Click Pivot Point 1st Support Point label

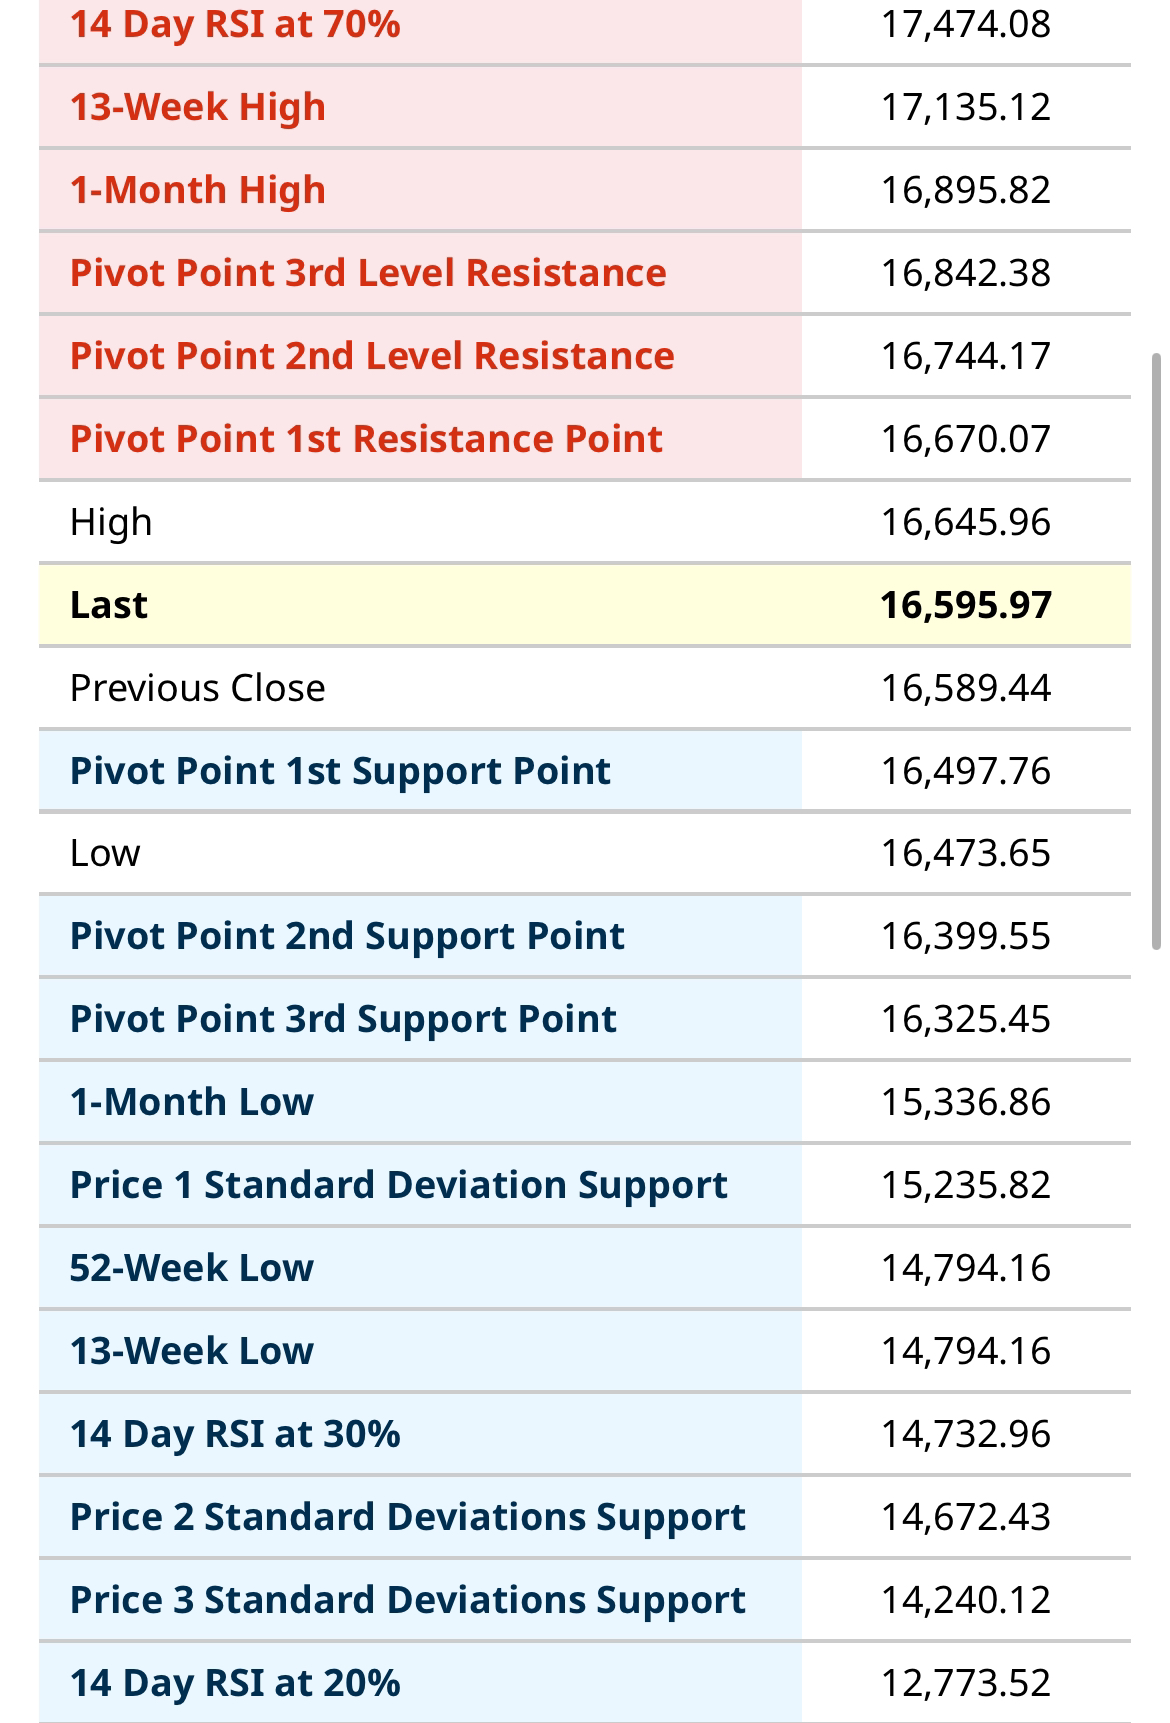(340, 771)
